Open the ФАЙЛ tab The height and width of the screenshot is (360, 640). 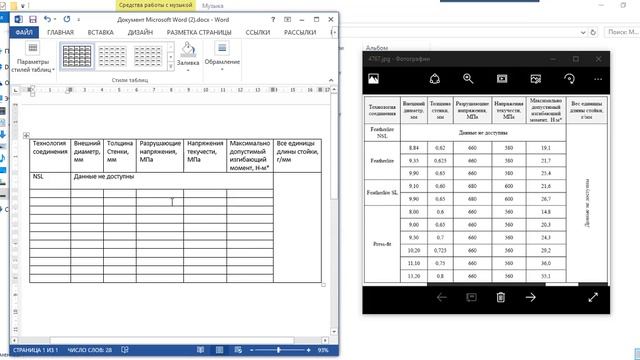click(x=24, y=32)
